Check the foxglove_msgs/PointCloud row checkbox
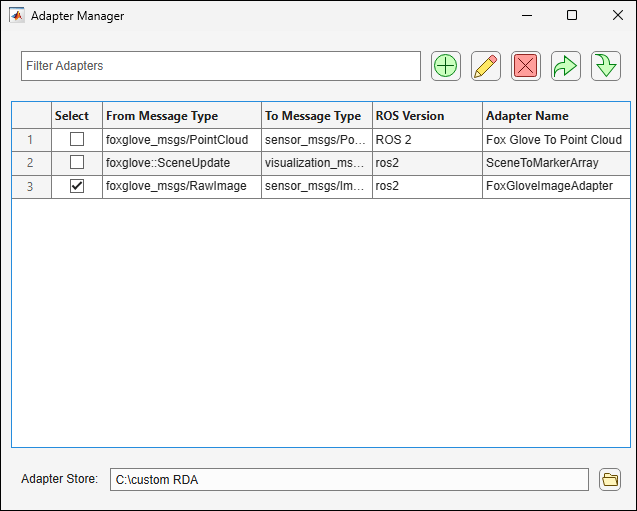The image size is (637, 511). [x=77, y=139]
